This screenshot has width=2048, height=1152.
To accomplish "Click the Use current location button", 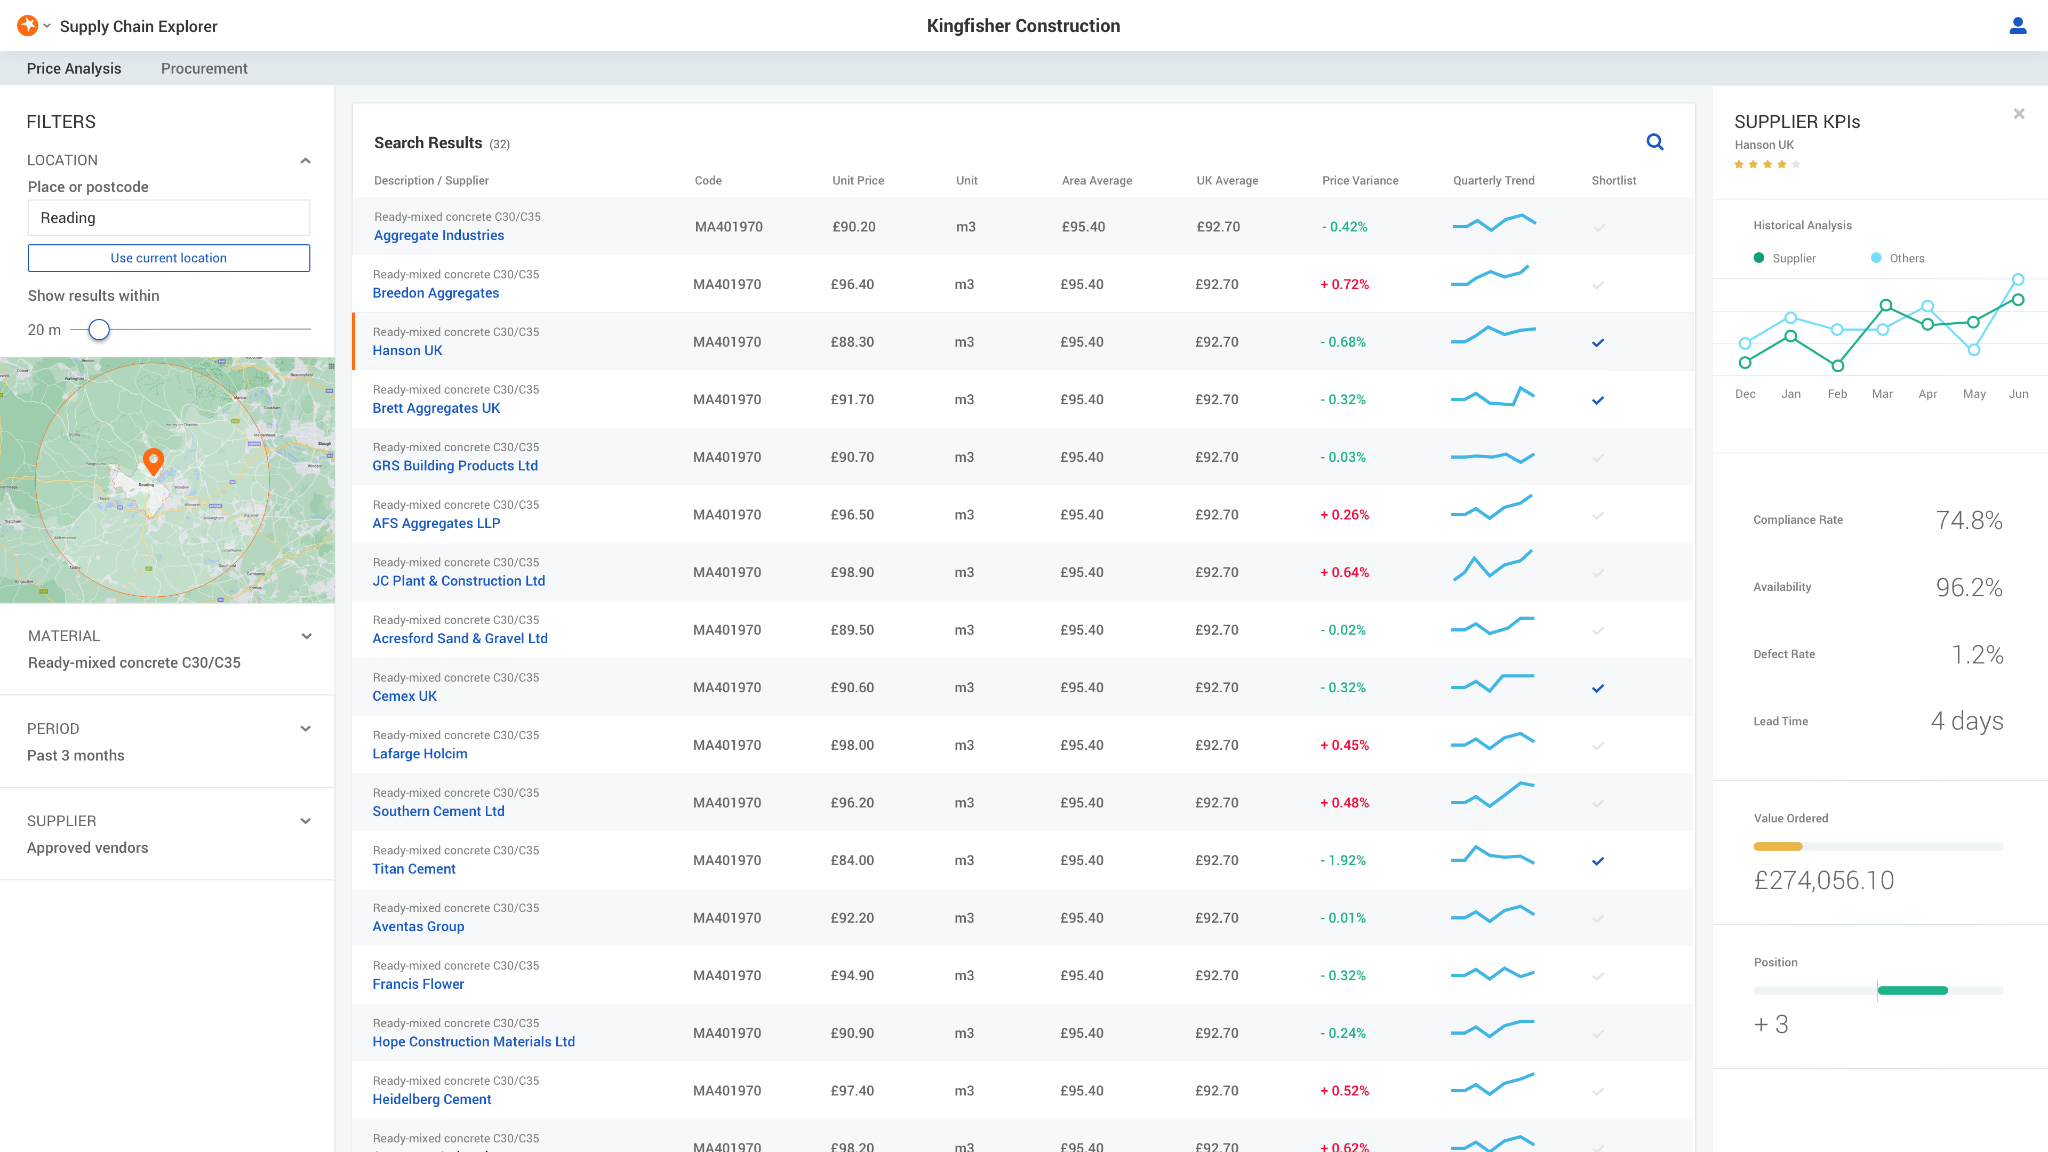I will click(169, 258).
